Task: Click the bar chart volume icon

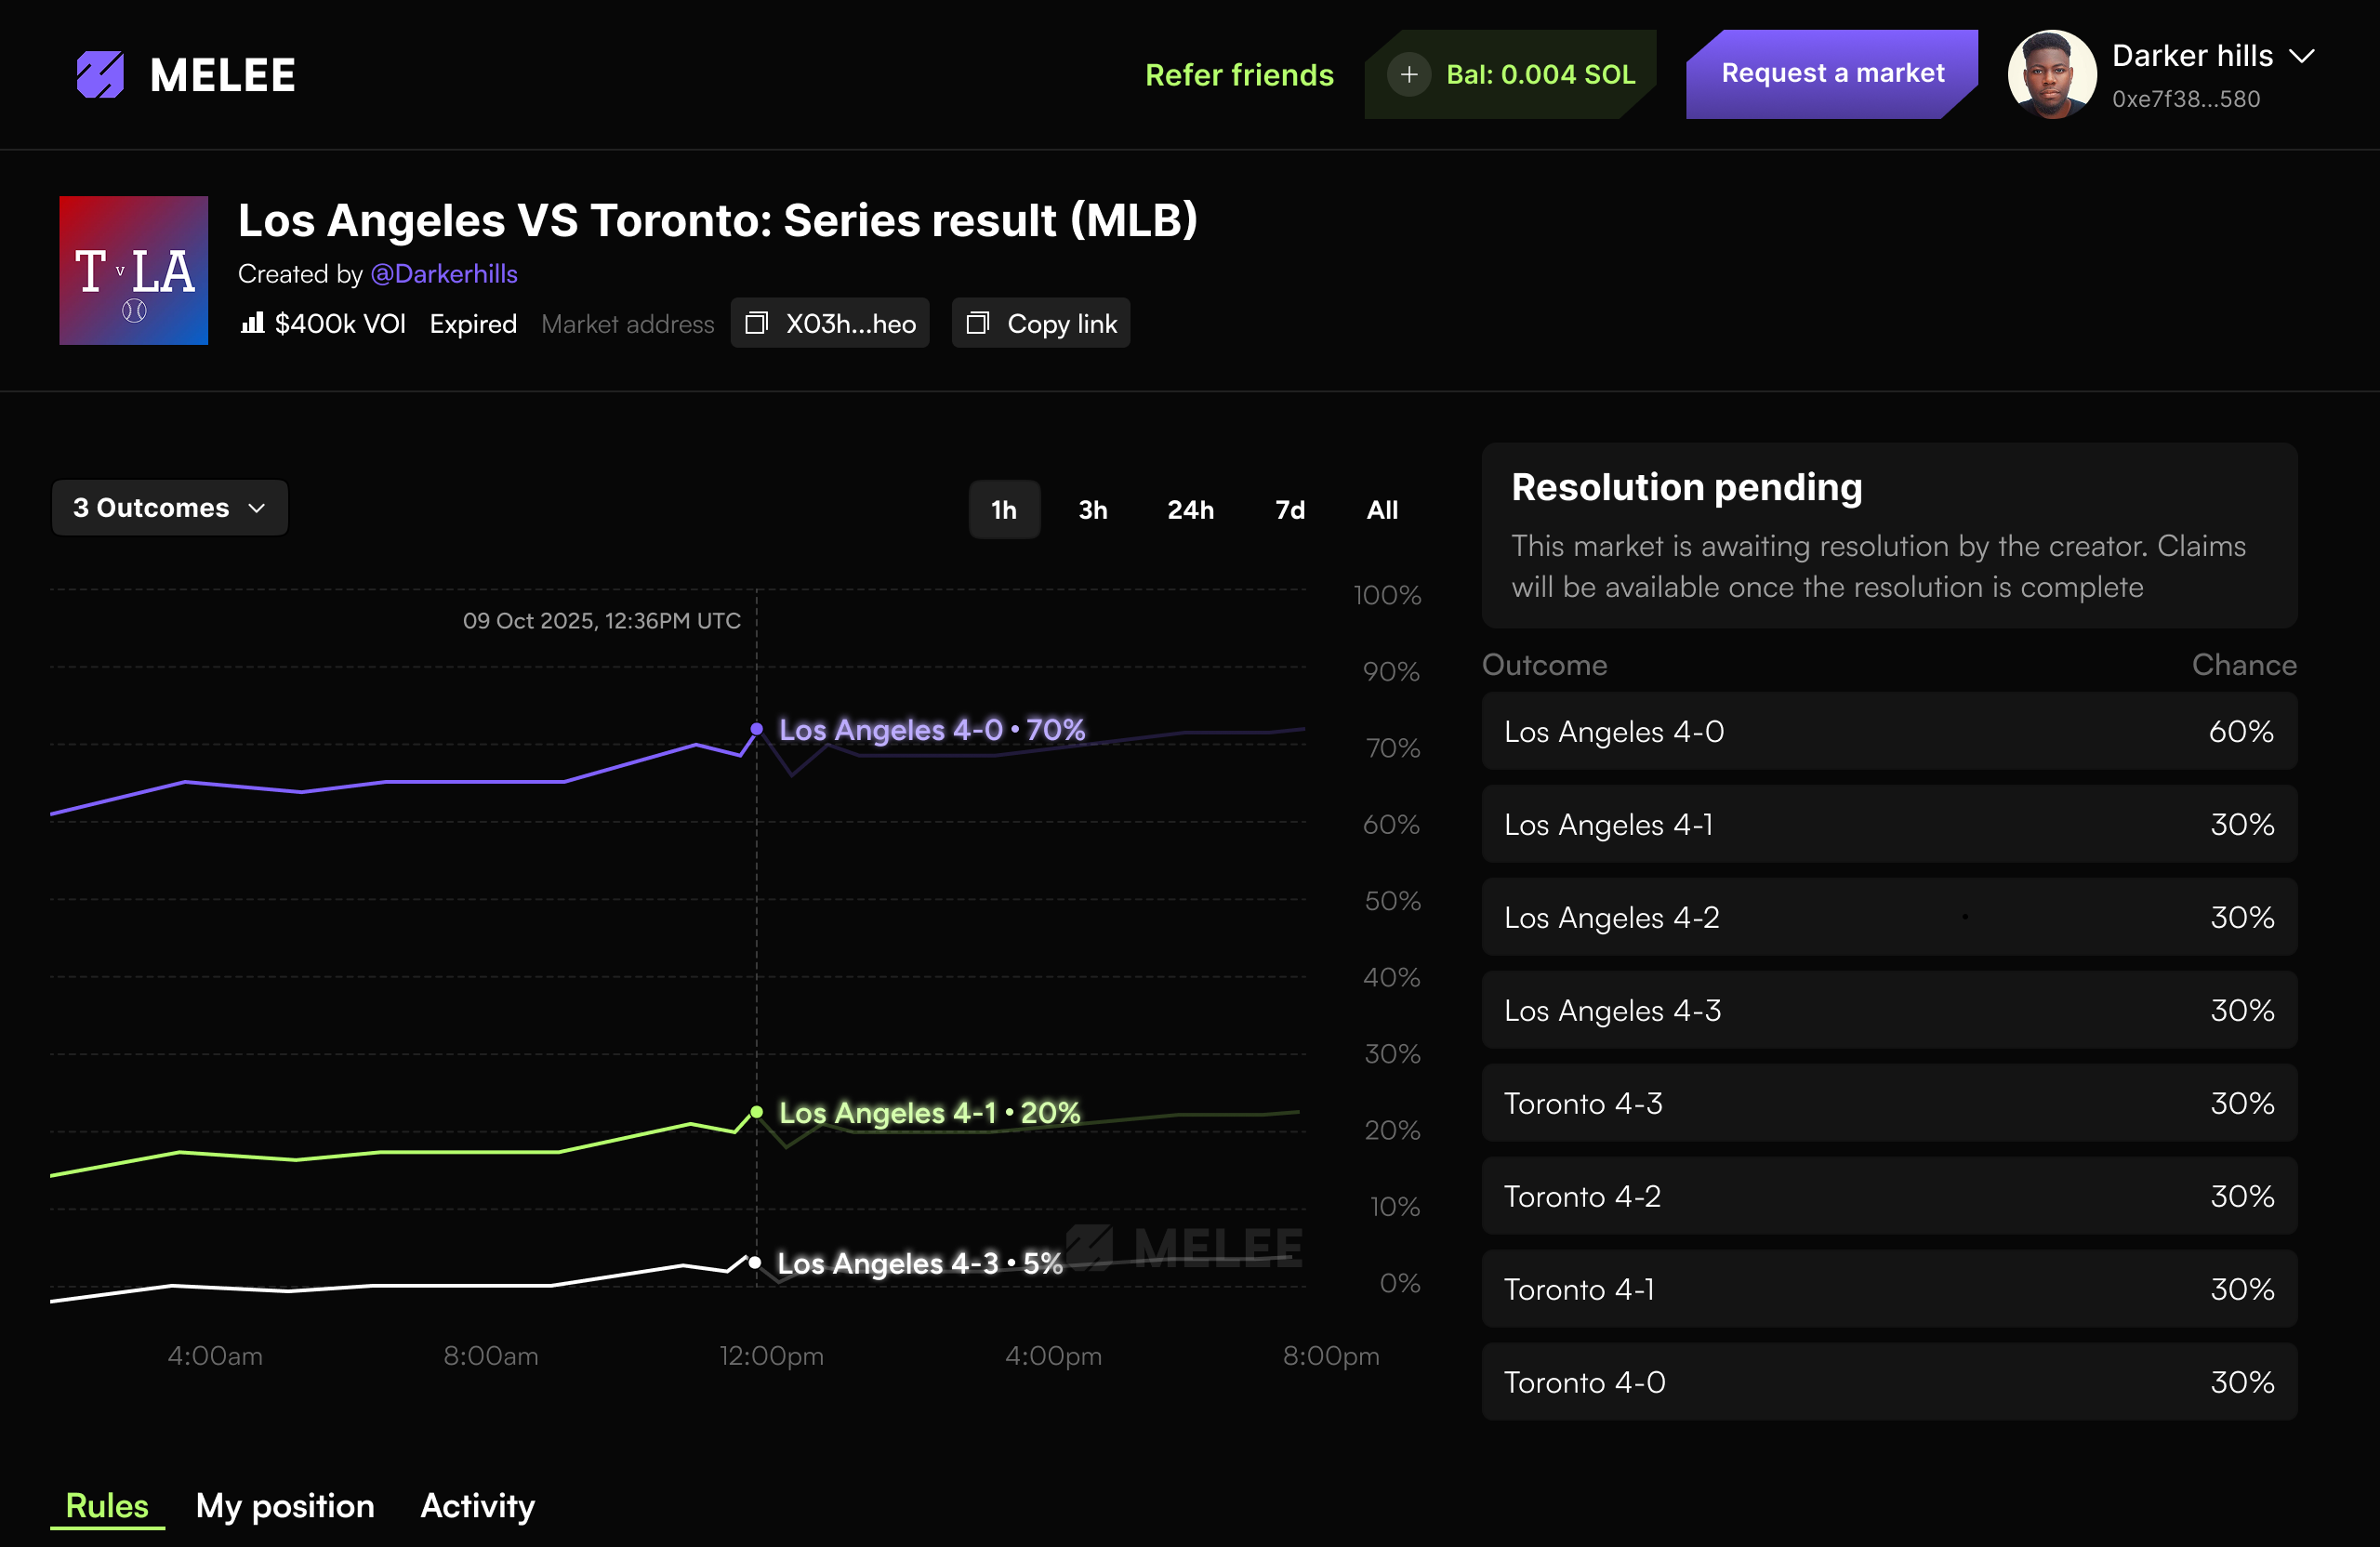Action: (x=252, y=323)
